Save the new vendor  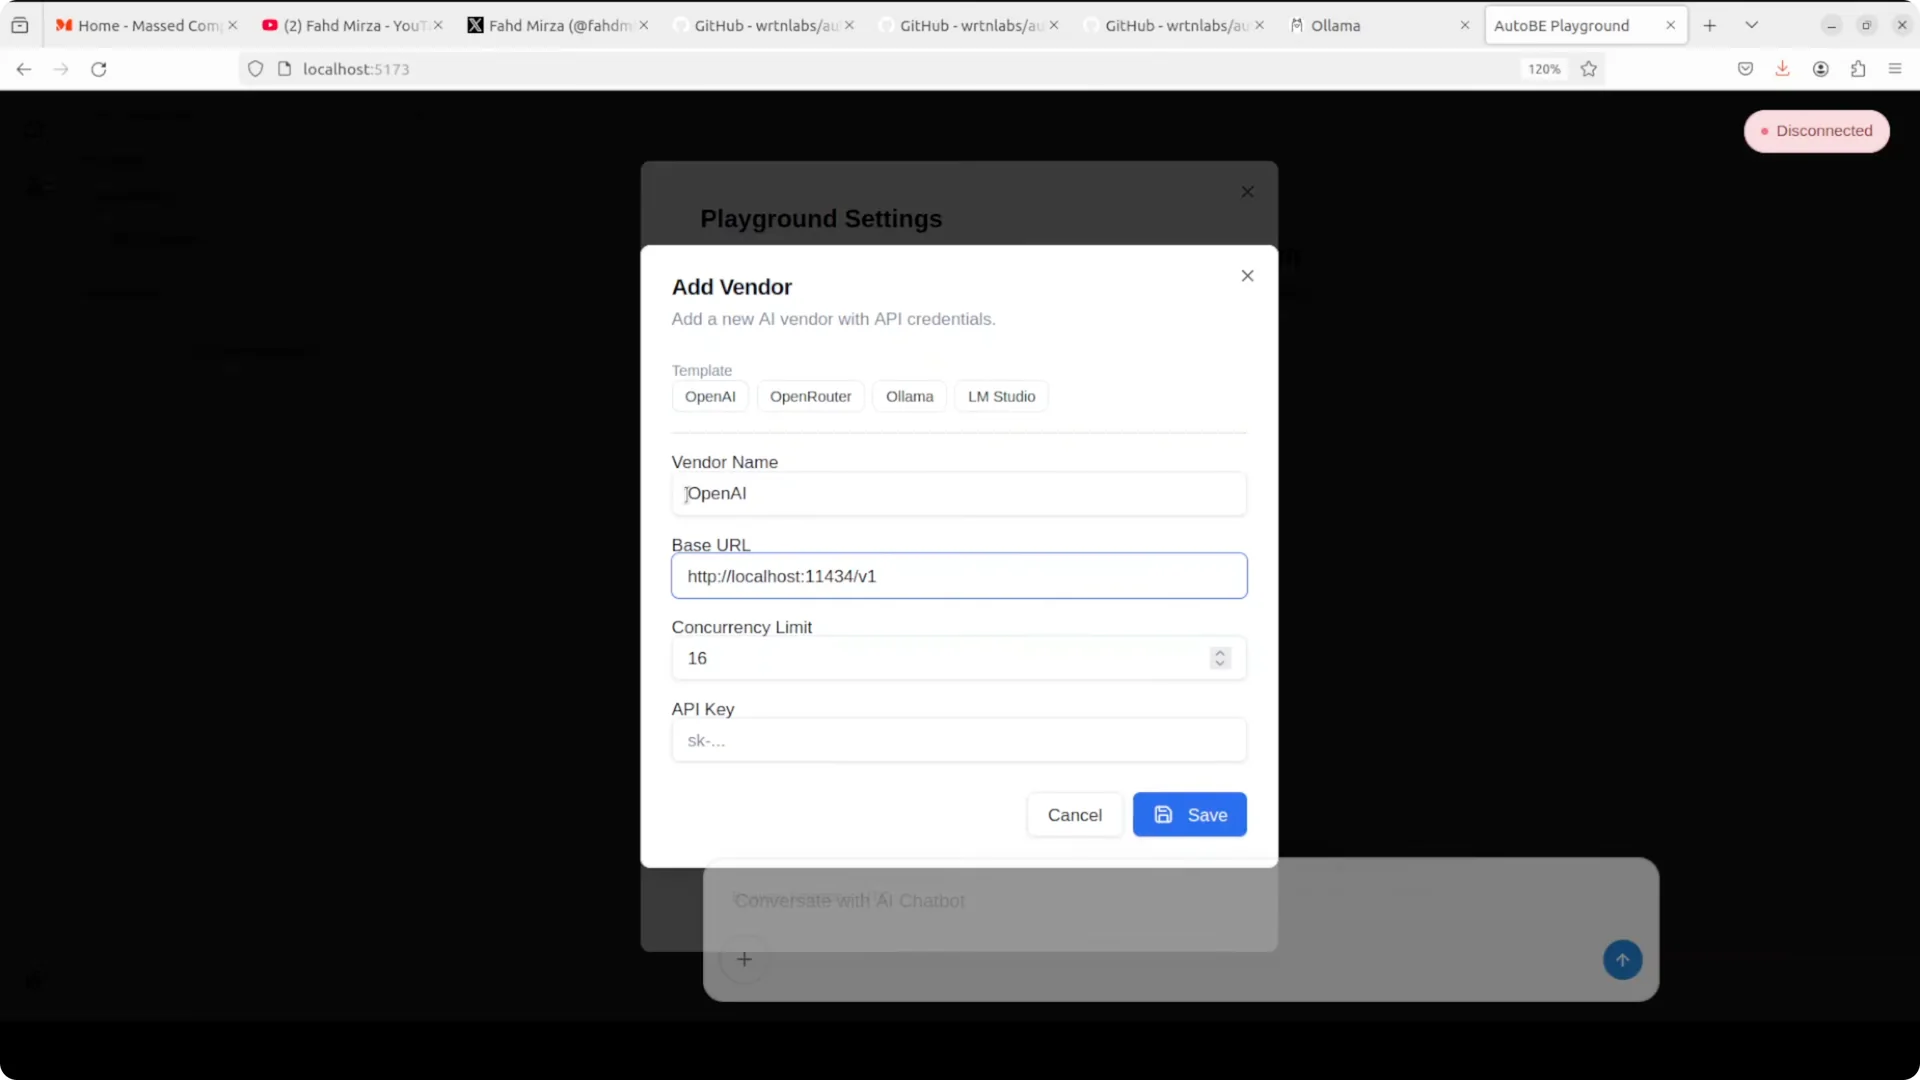[1189, 815]
